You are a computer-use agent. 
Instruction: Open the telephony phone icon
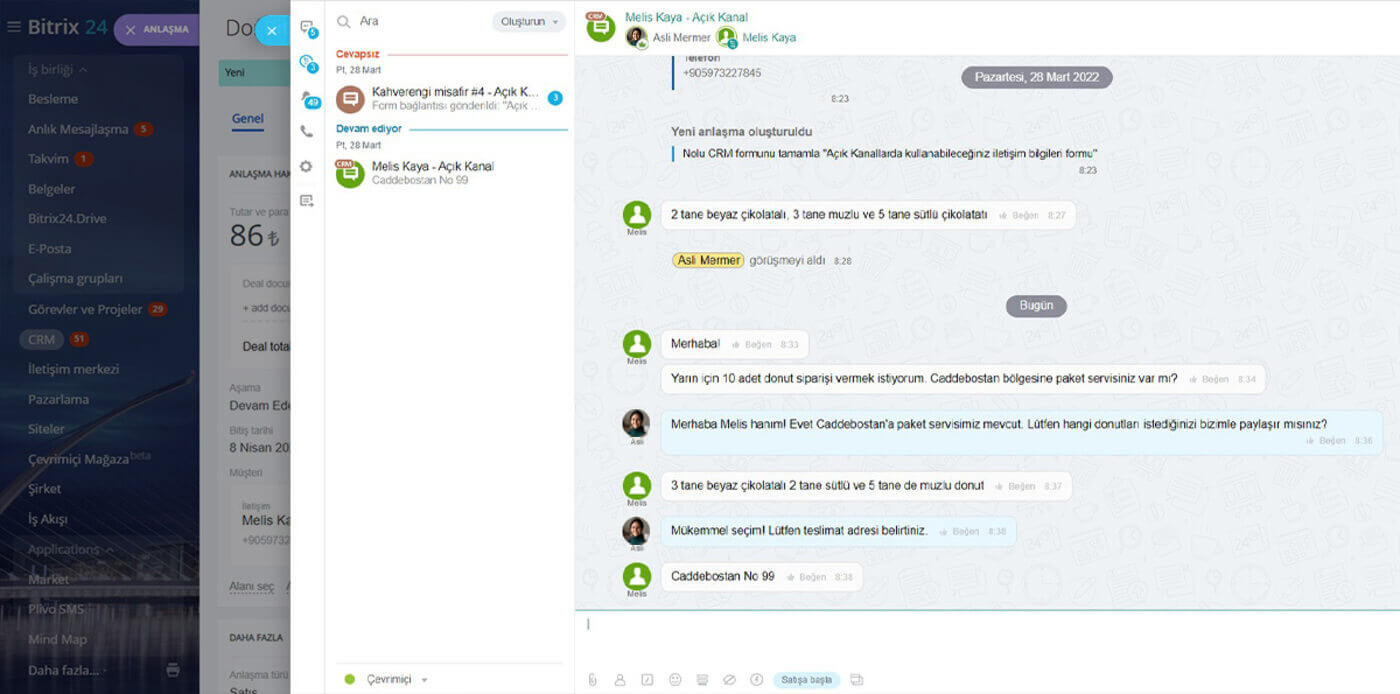pyautogui.click(x=306, y=131)
